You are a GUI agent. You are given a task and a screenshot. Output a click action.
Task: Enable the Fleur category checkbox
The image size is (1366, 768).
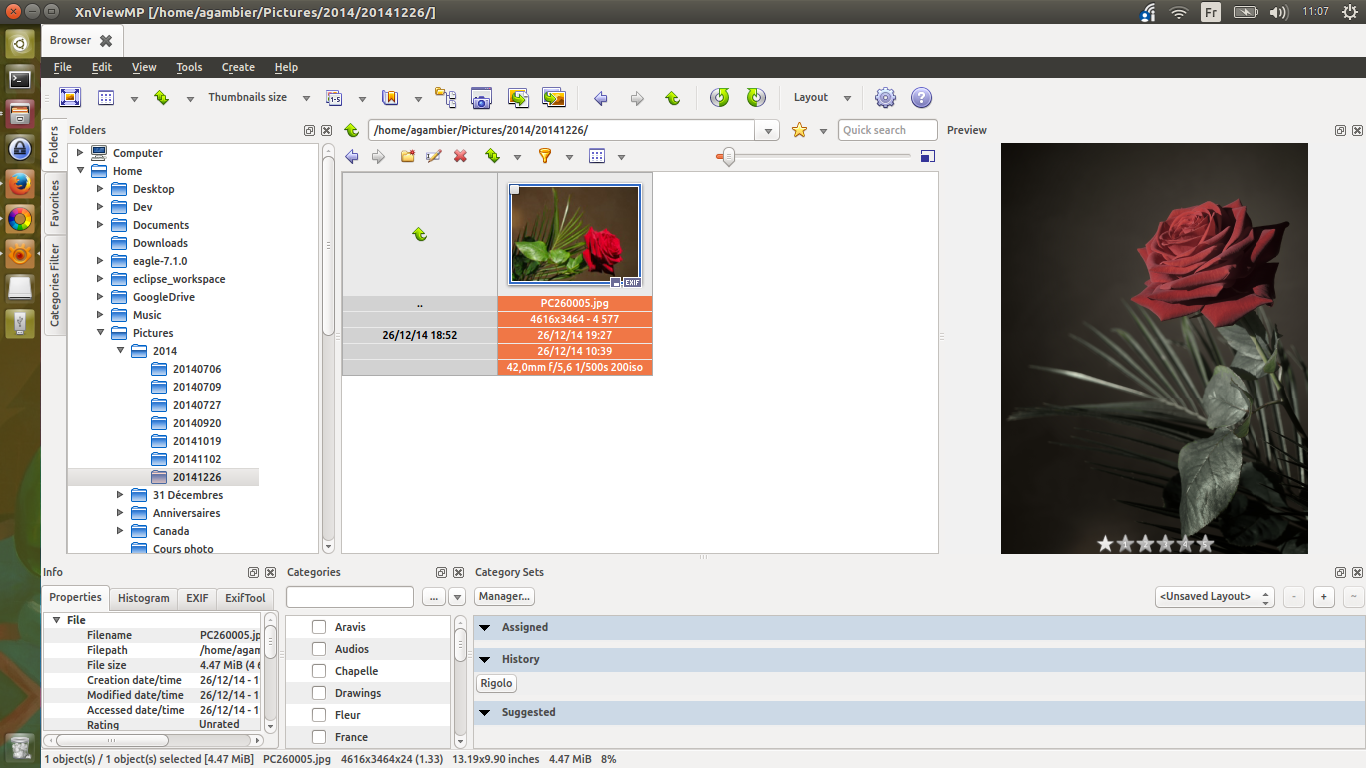(x=319, y=715)
